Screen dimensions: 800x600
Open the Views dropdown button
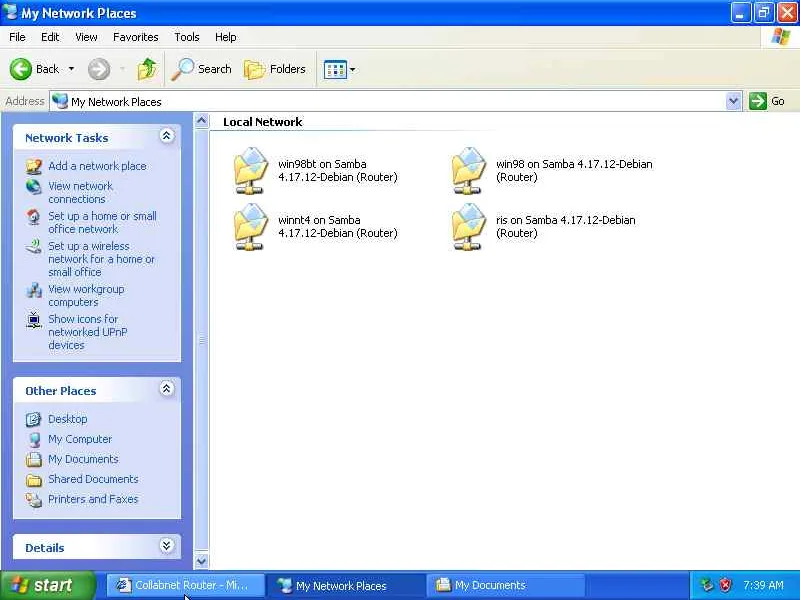pyautogui.click(x=340, y=69)
